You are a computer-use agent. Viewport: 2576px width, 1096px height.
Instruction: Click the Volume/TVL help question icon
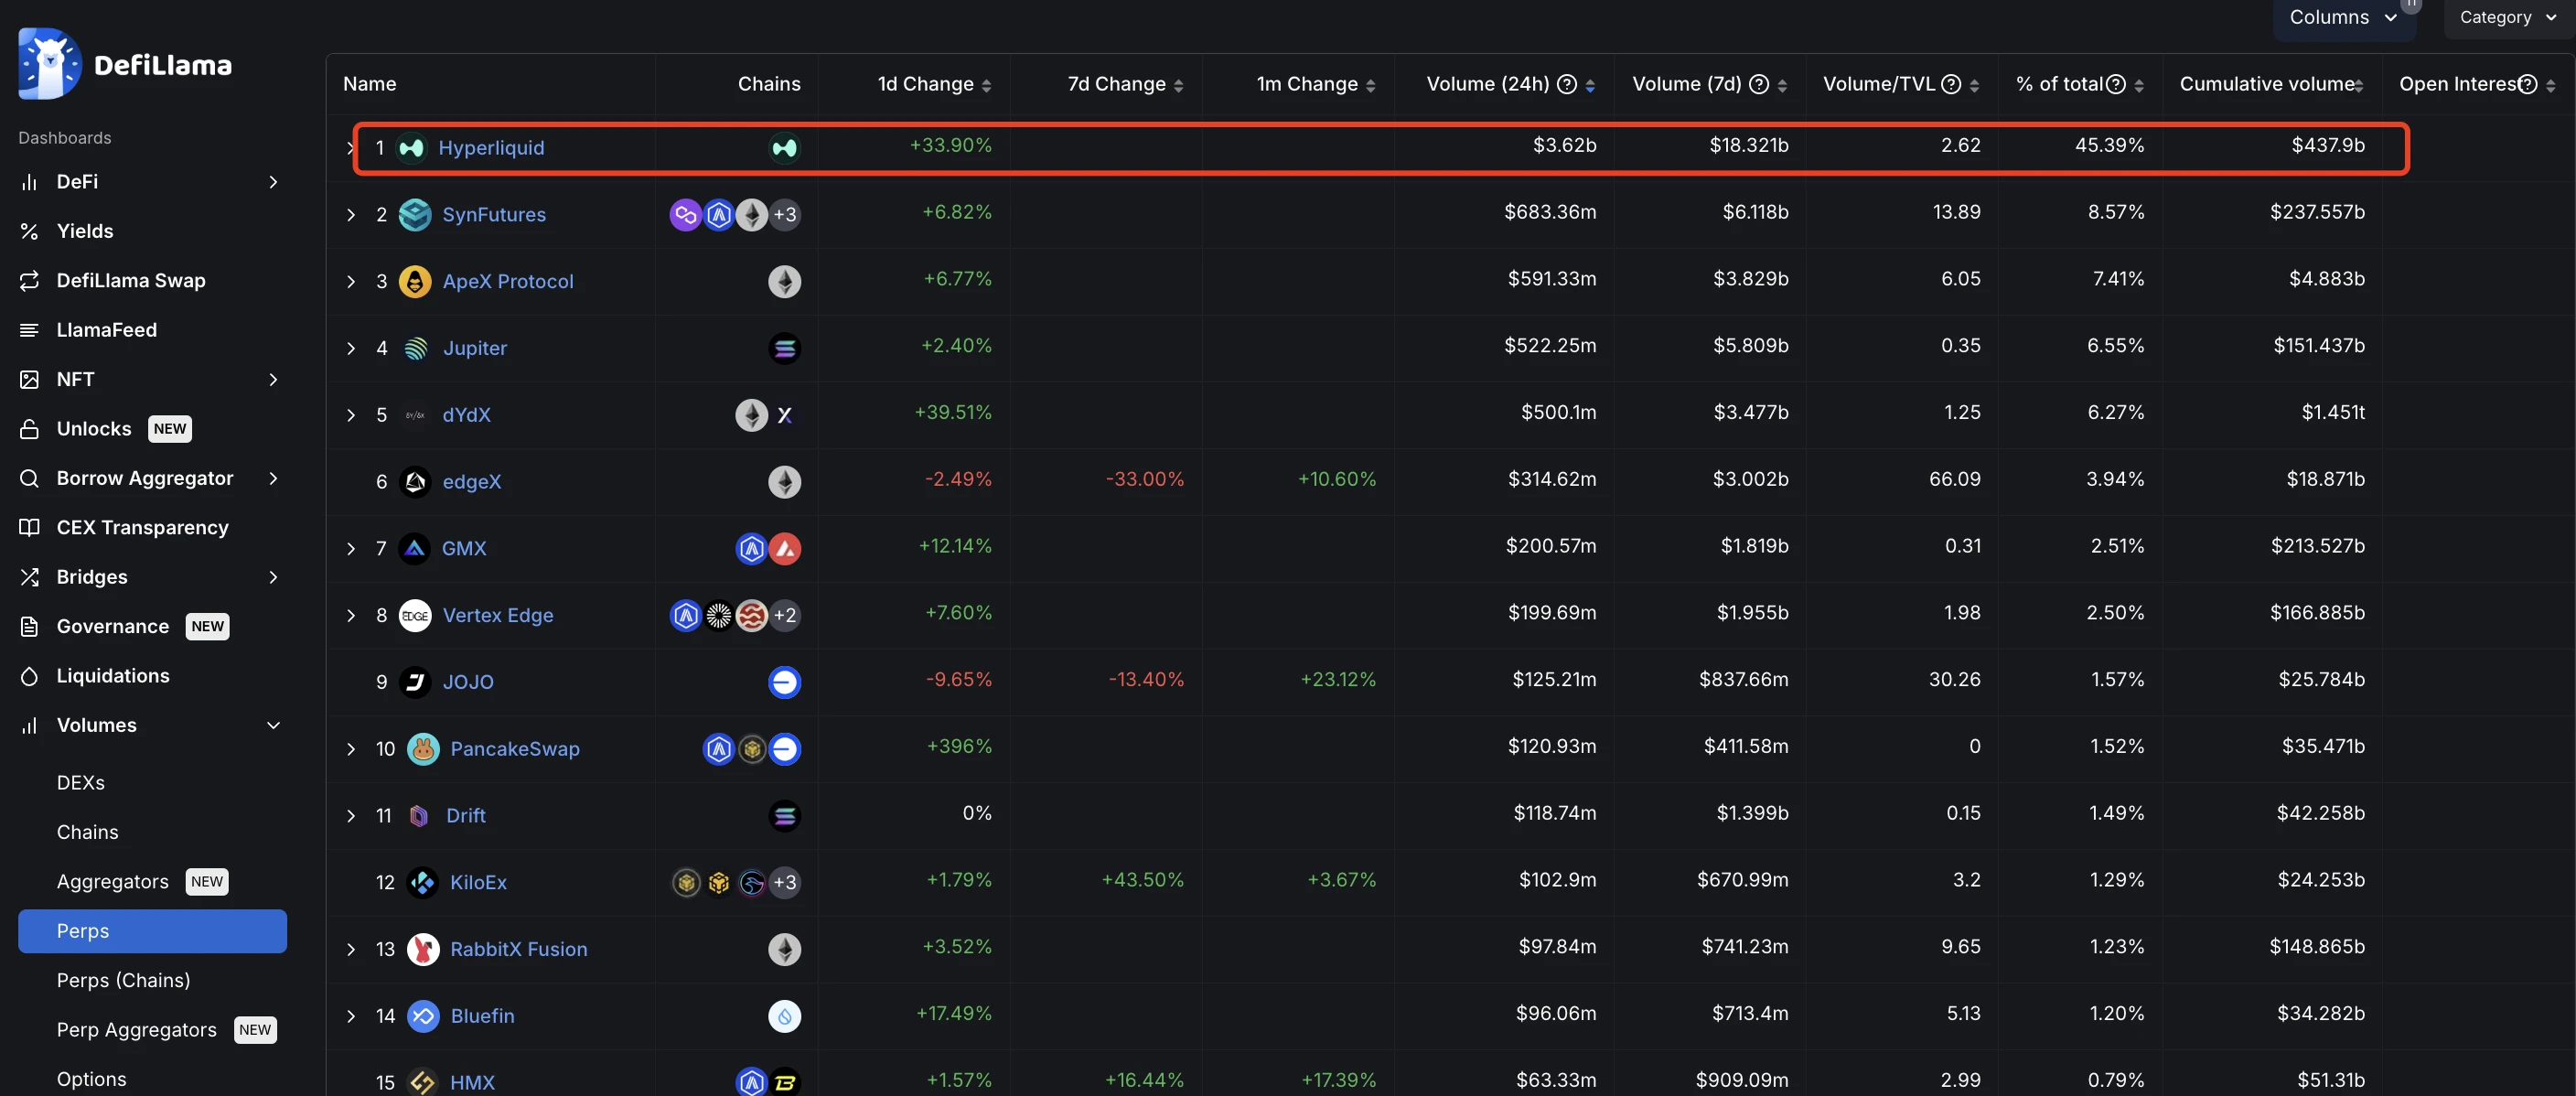pyautogui.click(x=1950, y=84)
